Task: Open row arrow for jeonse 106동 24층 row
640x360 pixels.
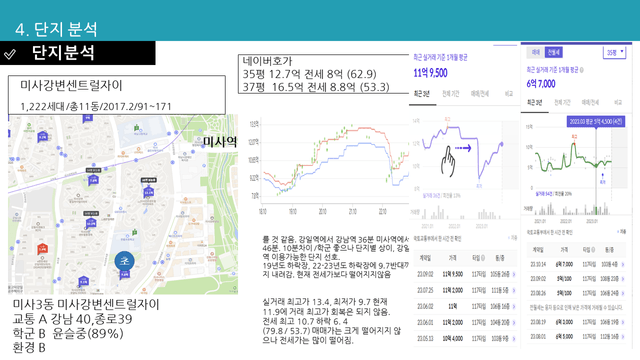Action: tap(623, 293)
